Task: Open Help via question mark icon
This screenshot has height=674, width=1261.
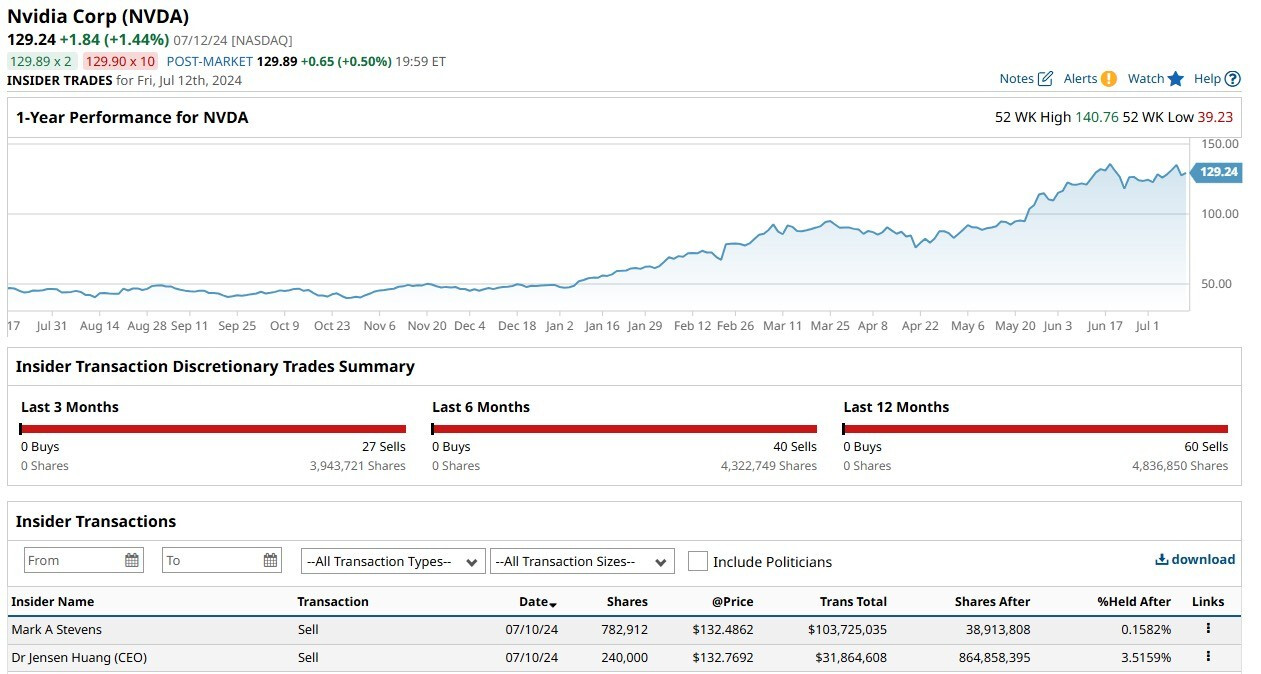Action: pos(1232,79)
